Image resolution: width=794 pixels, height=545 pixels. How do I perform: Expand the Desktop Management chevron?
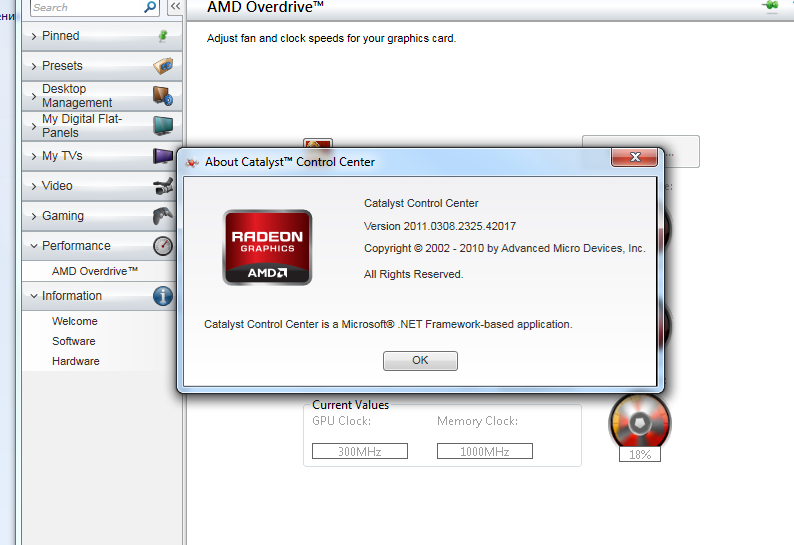click(34, 96)
